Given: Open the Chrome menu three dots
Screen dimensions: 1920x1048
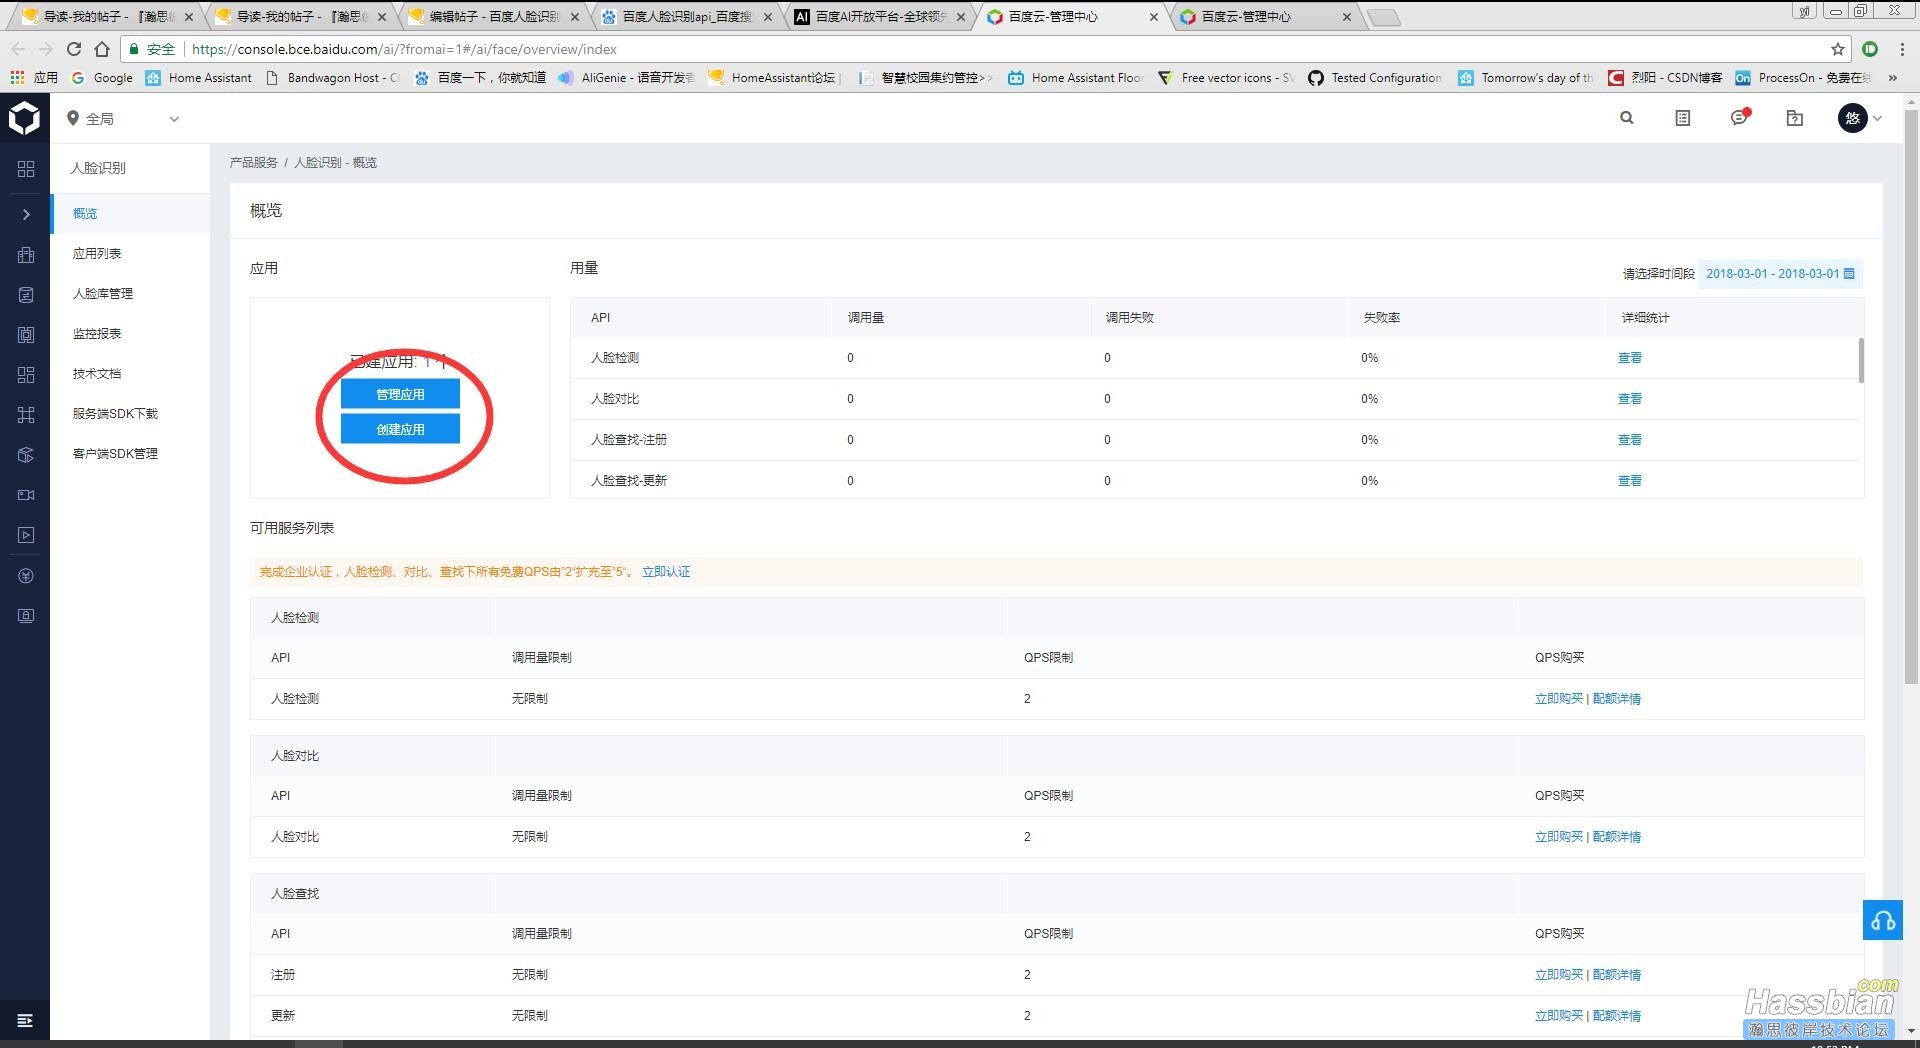Looking at the screenshot, I should (x=1902, y=49).
